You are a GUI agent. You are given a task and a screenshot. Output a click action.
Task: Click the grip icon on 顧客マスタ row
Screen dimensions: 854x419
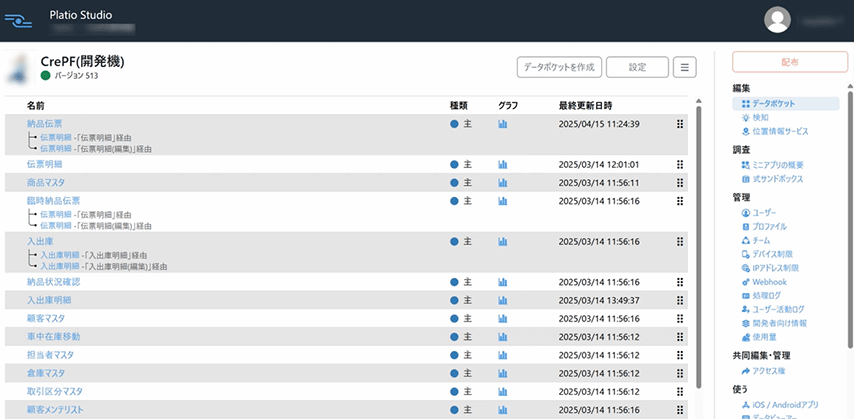[680, 318]
